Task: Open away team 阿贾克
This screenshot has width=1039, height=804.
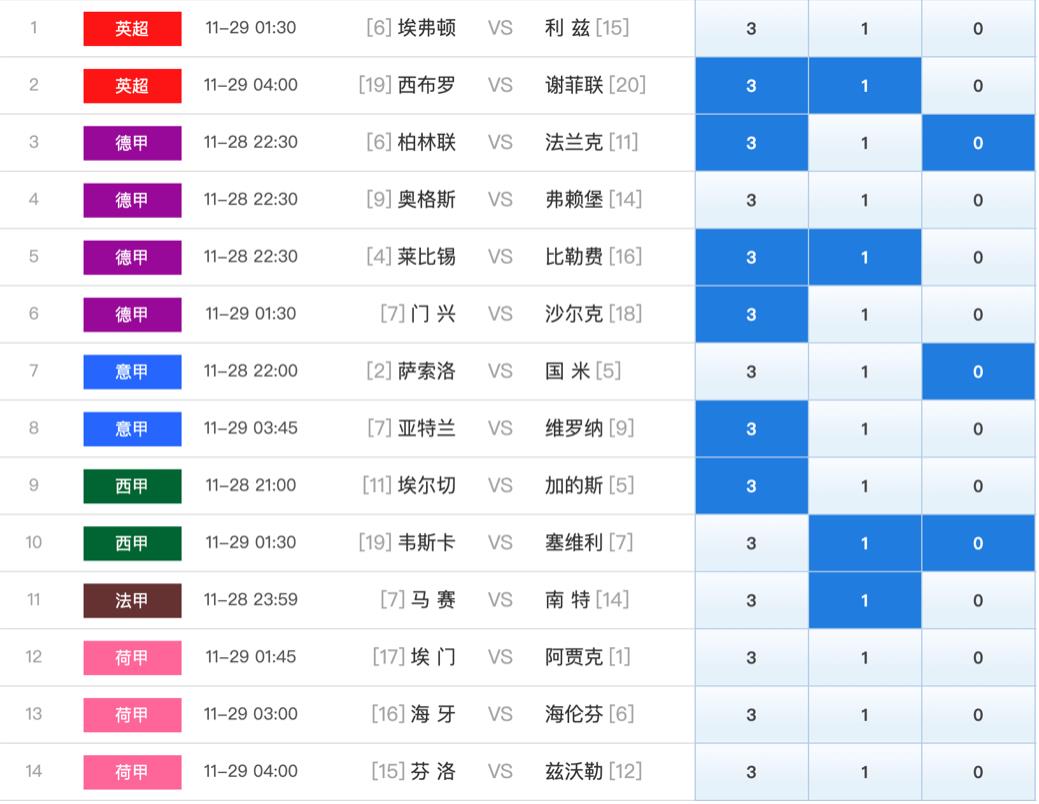Action: click(574, 657)
